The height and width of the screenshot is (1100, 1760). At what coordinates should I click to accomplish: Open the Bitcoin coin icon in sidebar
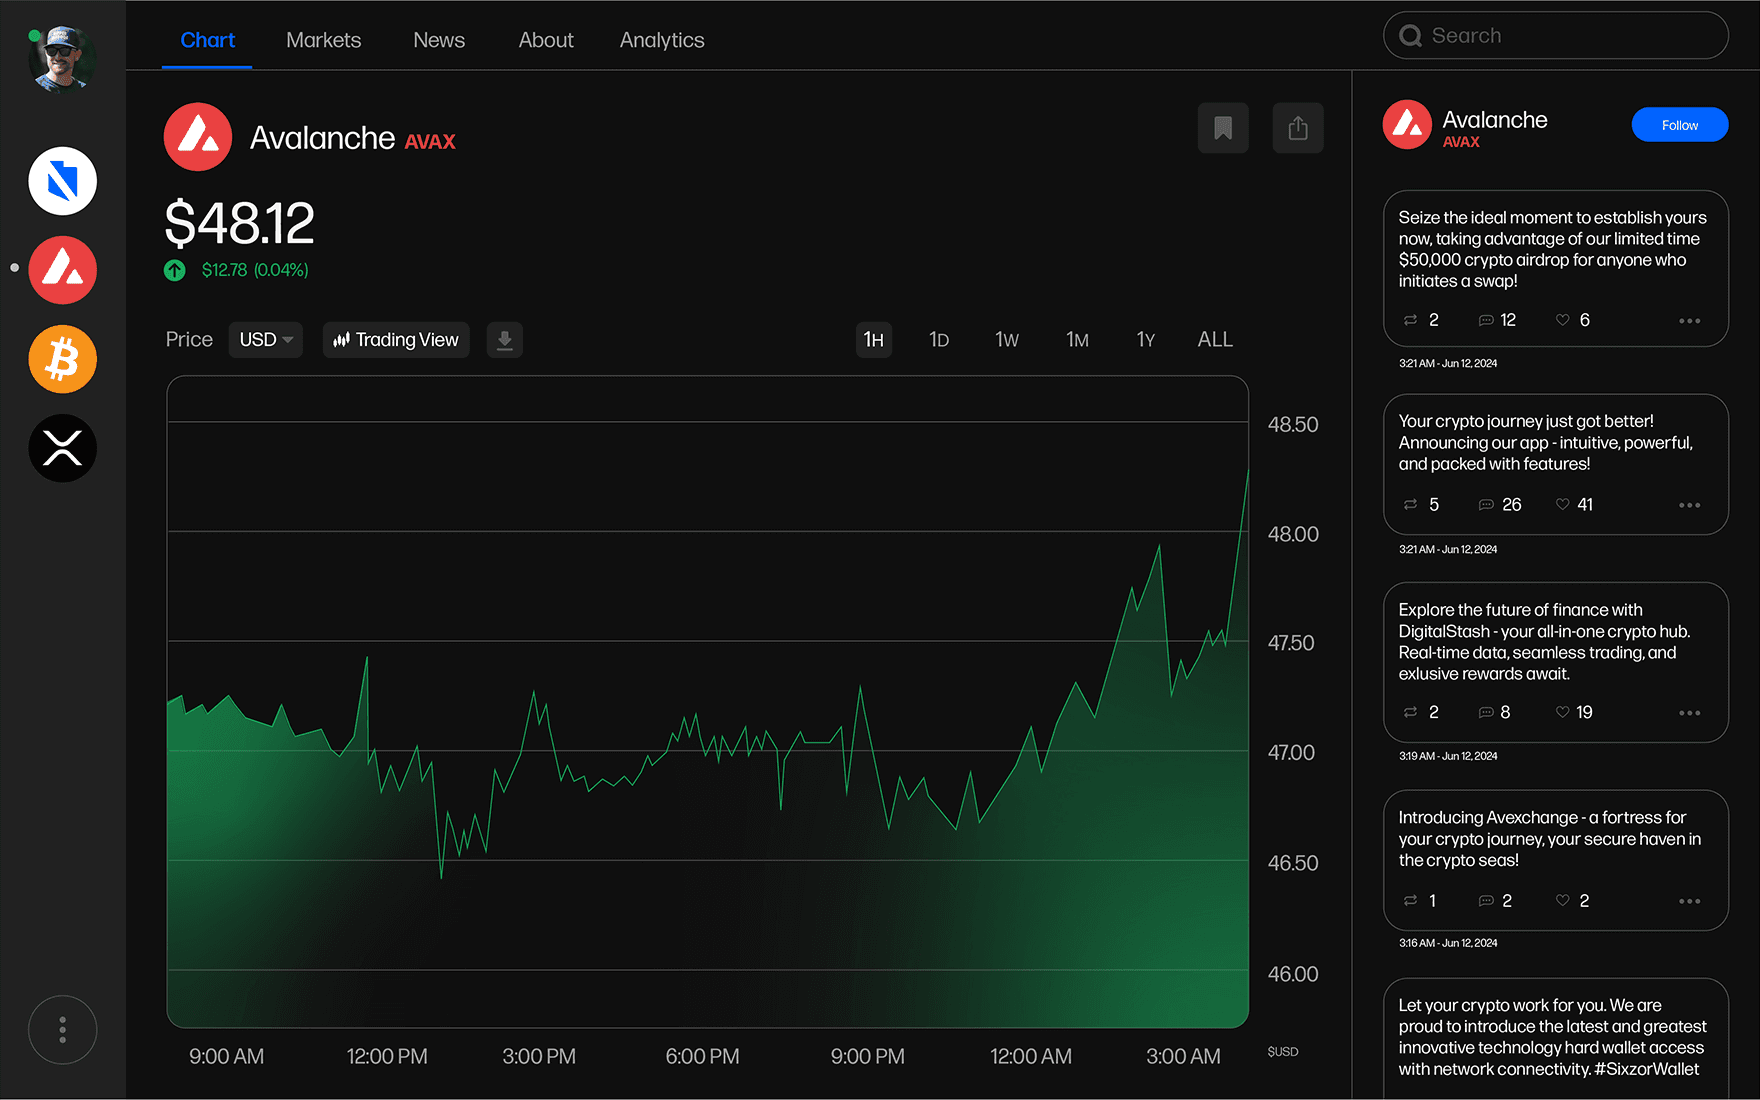coord(62,359)
